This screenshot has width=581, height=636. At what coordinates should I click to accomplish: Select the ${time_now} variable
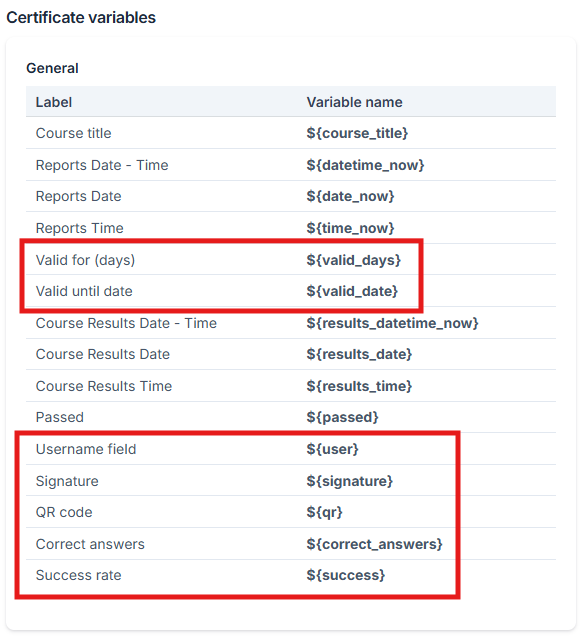tap(351, 228)
